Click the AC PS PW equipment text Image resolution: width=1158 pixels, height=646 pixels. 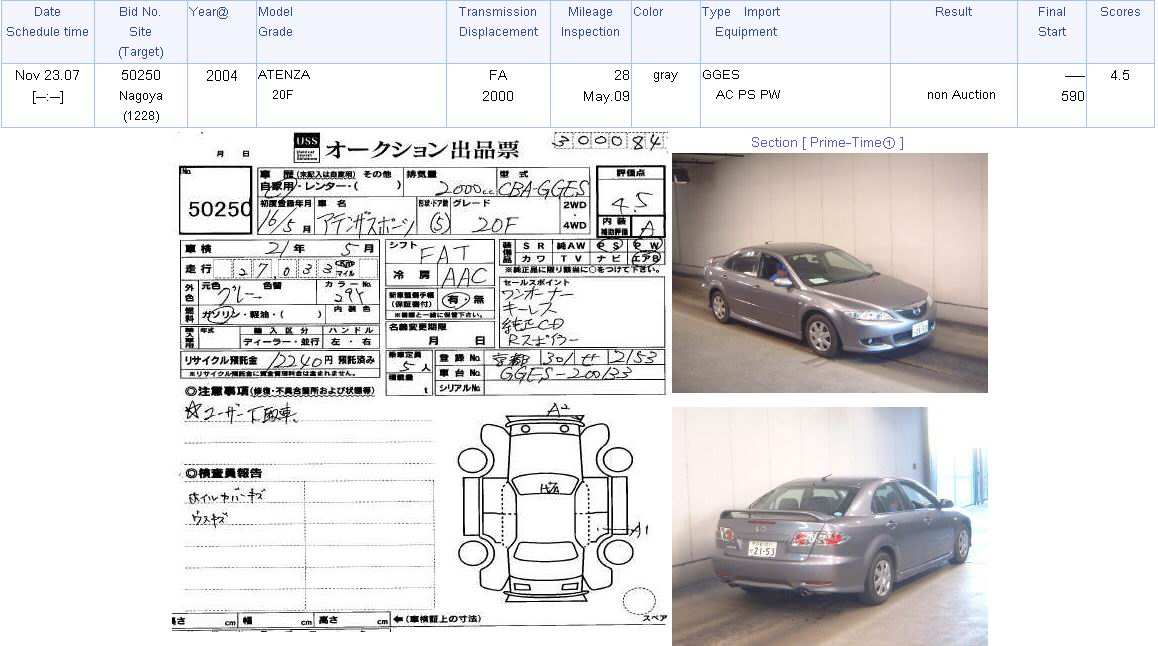pyautogui.click(x=747, y=95)
